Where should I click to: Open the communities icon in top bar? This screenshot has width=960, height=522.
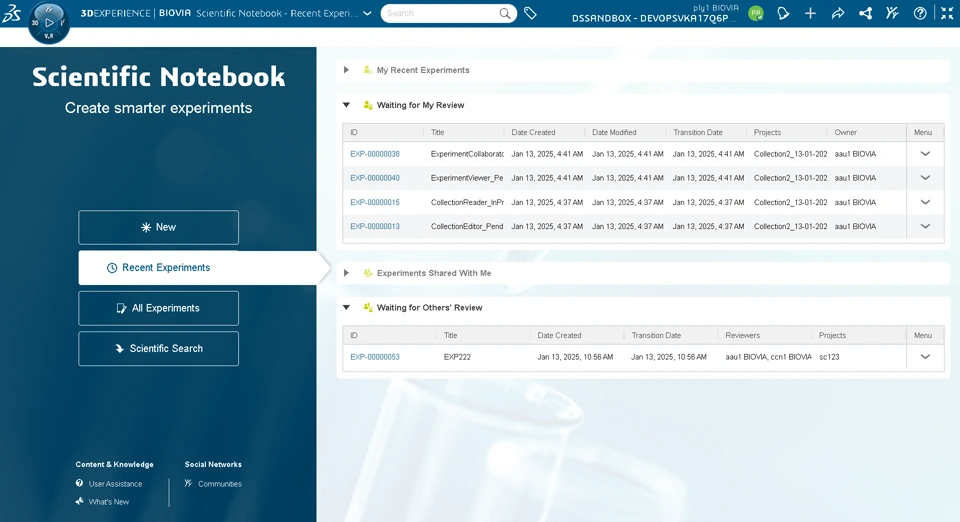point(892,13)
